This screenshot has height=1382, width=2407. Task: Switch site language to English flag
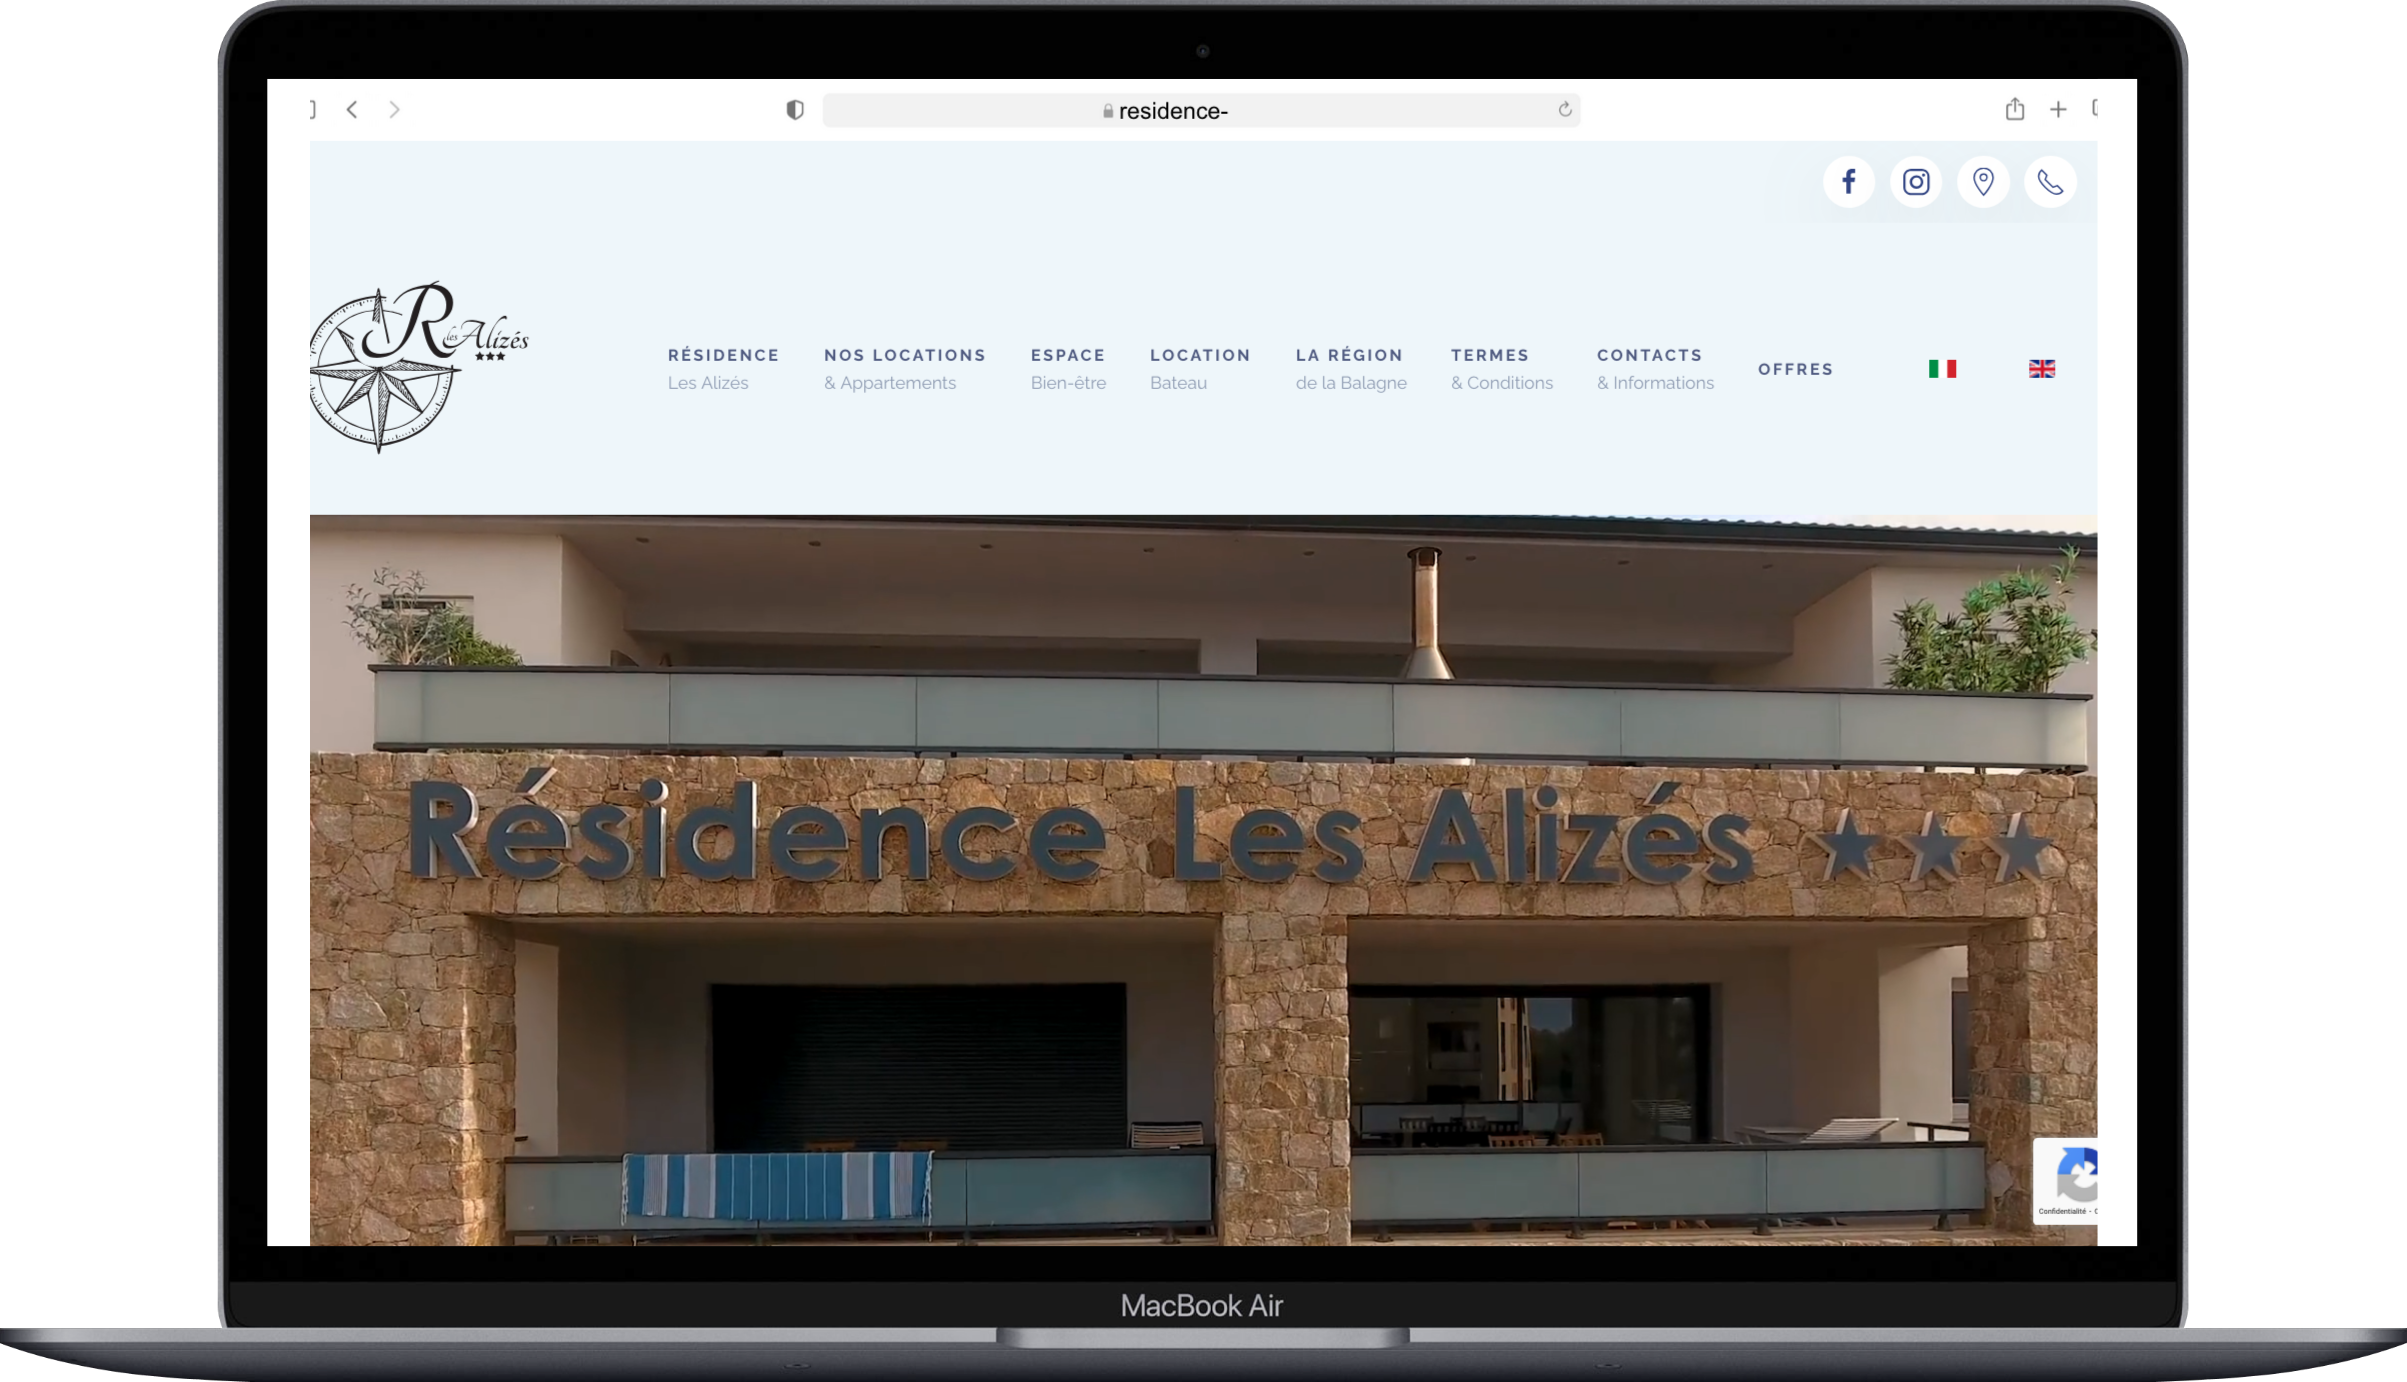(2041, 369)
